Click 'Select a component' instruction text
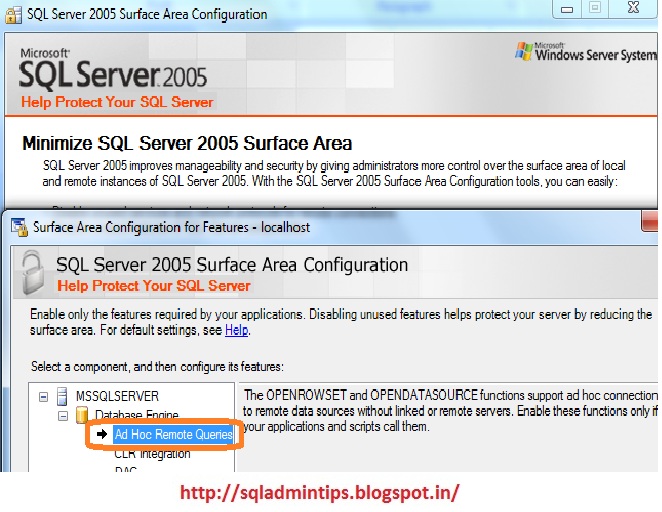The height and width of the screenshot is (512, 662). (x=157, y=366)
